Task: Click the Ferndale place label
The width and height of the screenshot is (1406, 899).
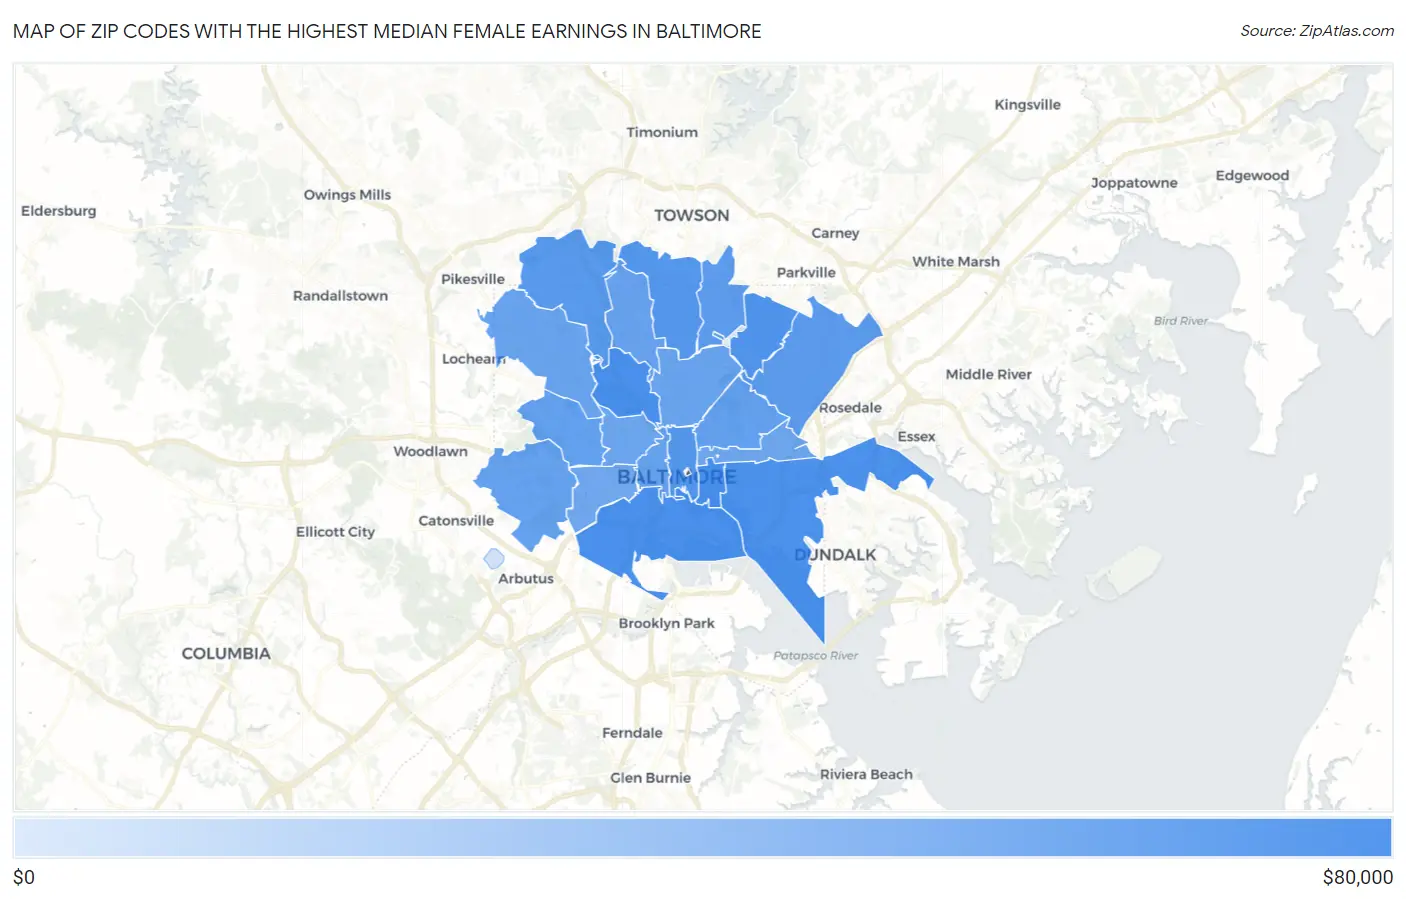Action: point(632,733)
